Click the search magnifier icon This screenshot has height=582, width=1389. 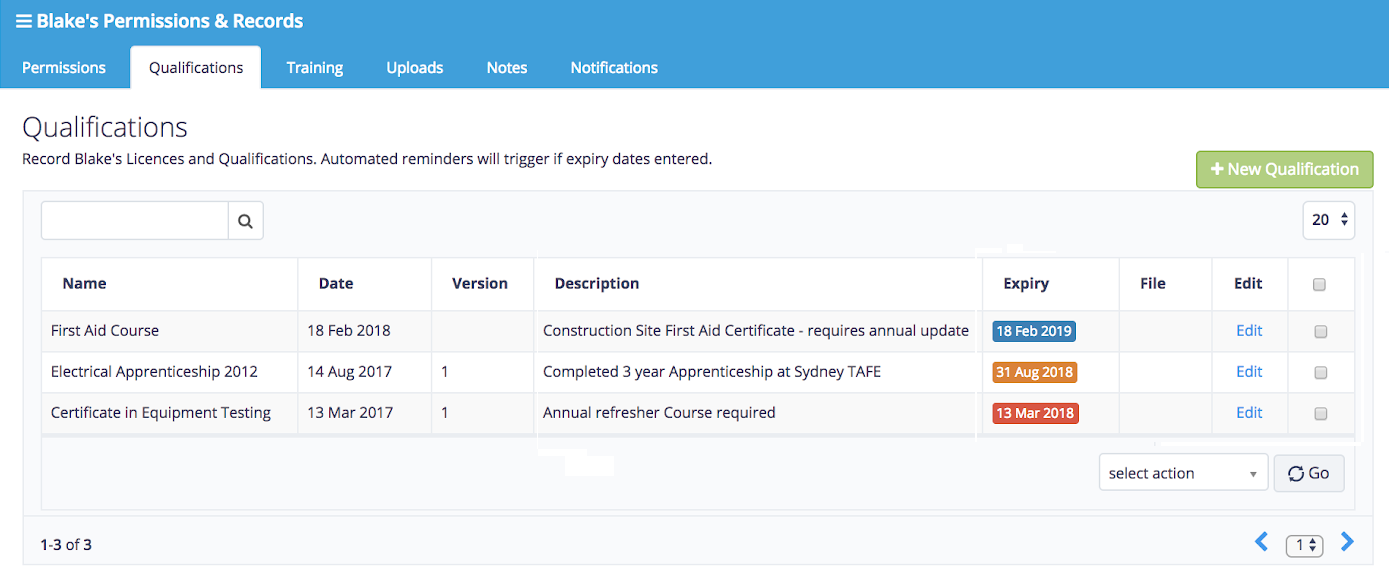pyautogui.click(x=245, y=221)
